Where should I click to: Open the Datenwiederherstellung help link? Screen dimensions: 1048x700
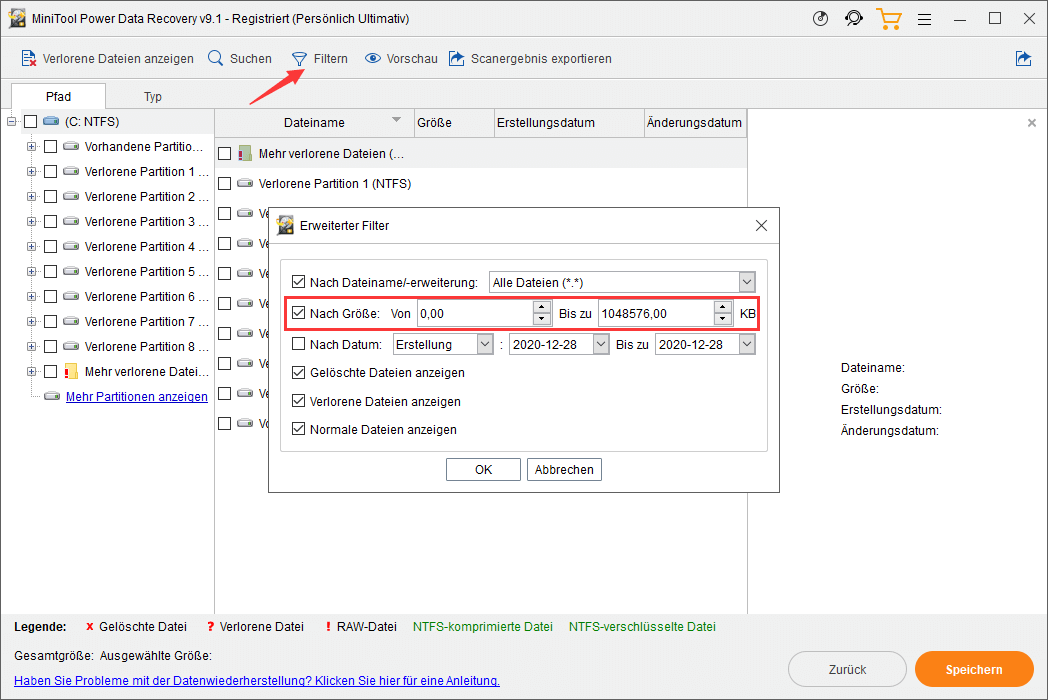pyautogui.click(x=257, y=681)
